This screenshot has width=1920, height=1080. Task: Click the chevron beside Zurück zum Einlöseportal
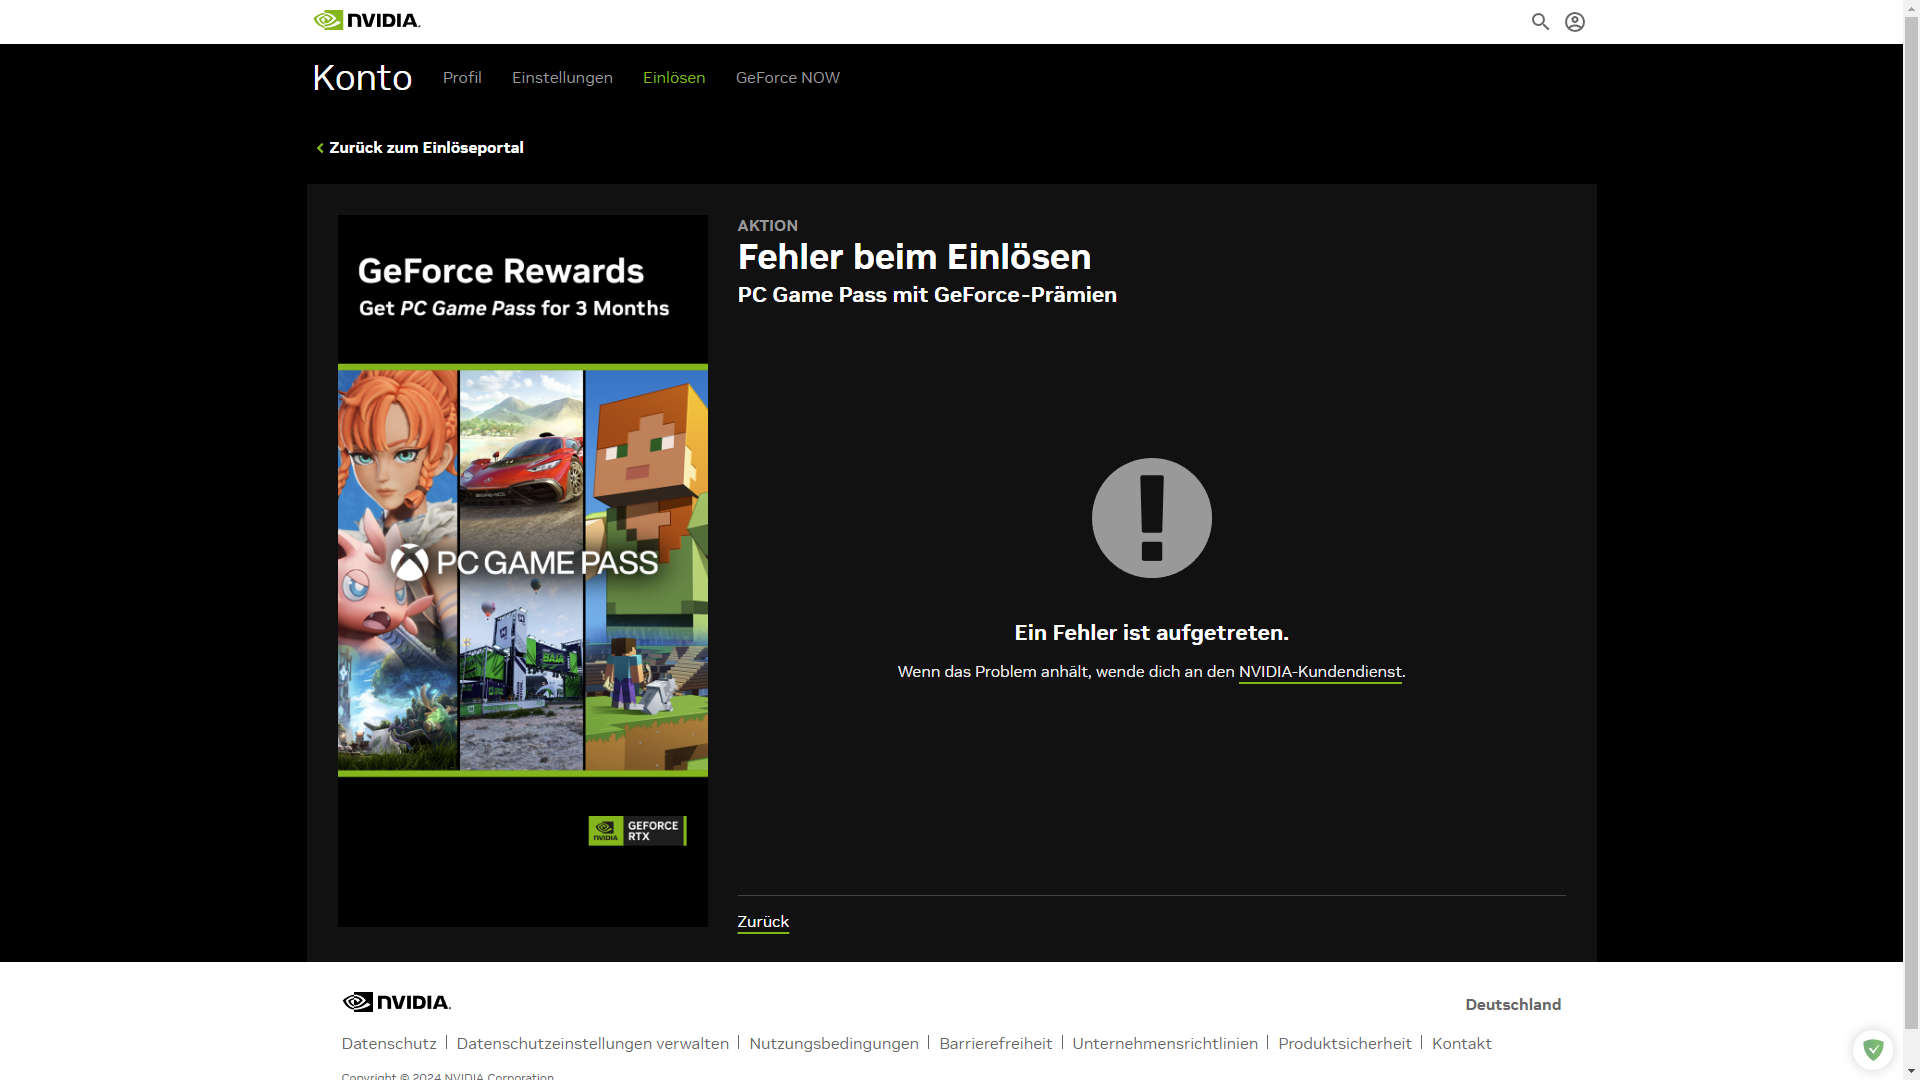[x=320, y=147]
